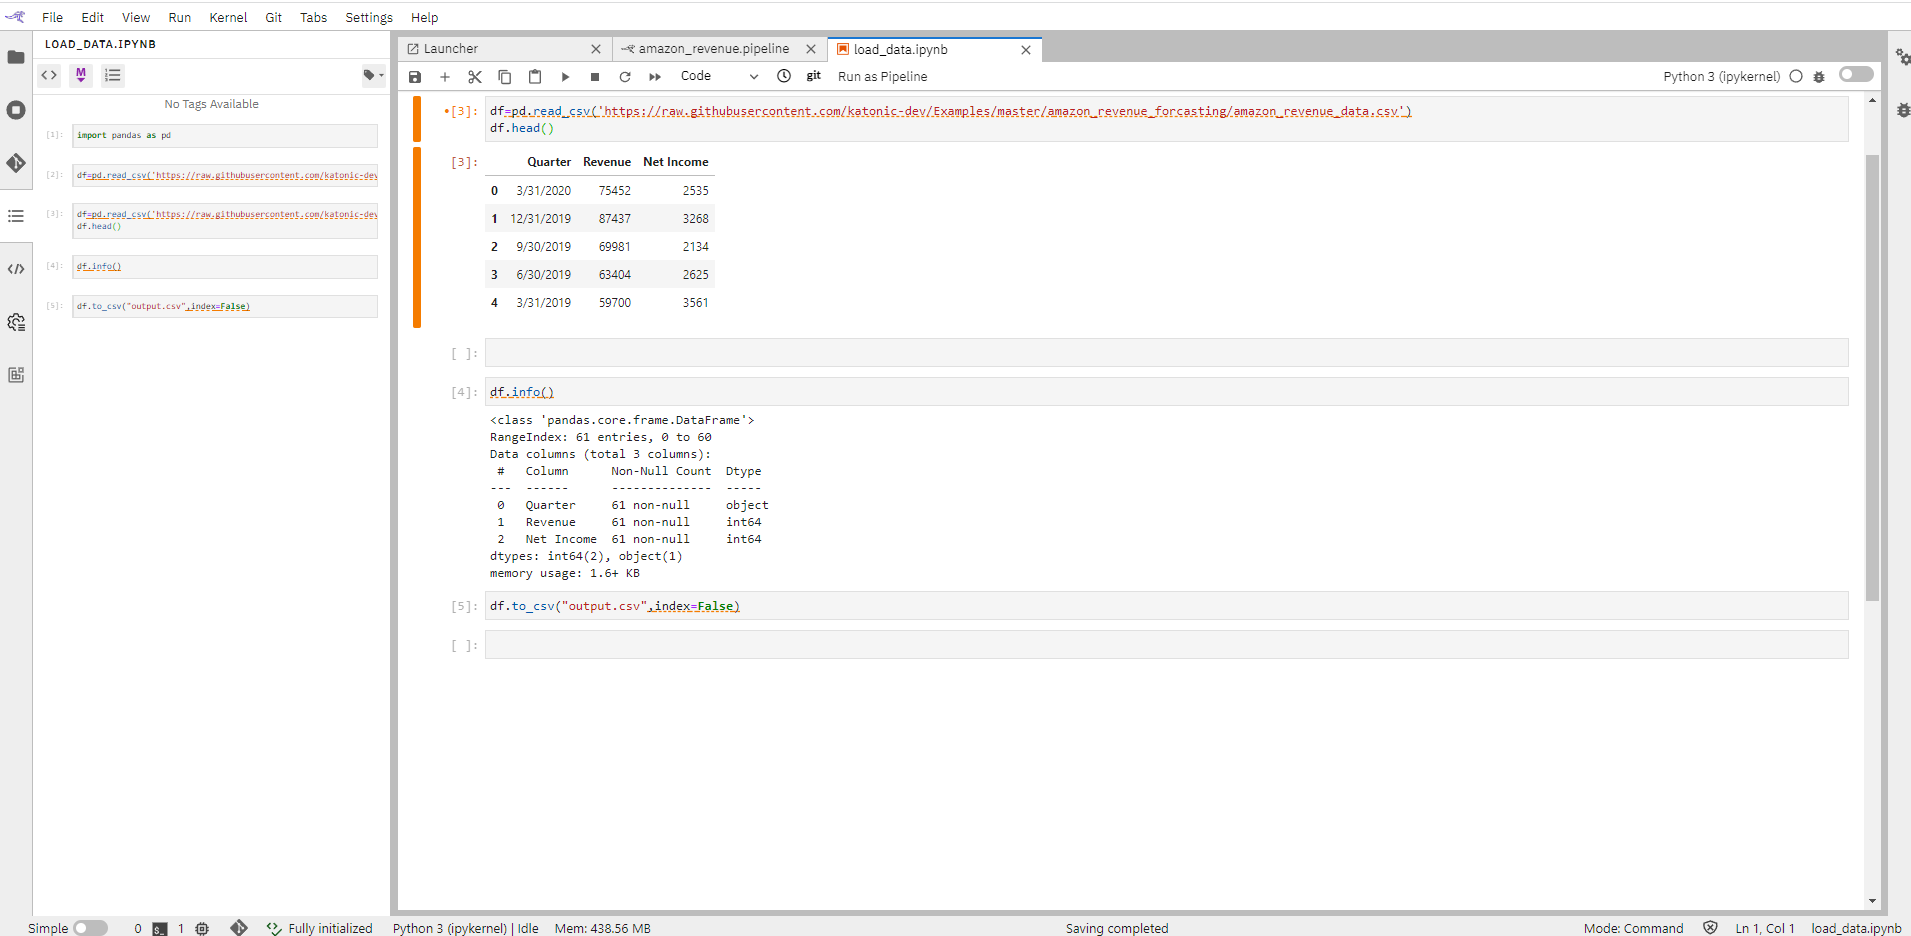Click the clock icon in notebook toolbar
The height and width of the screenshot is (936, 1911).
[784, 76]
